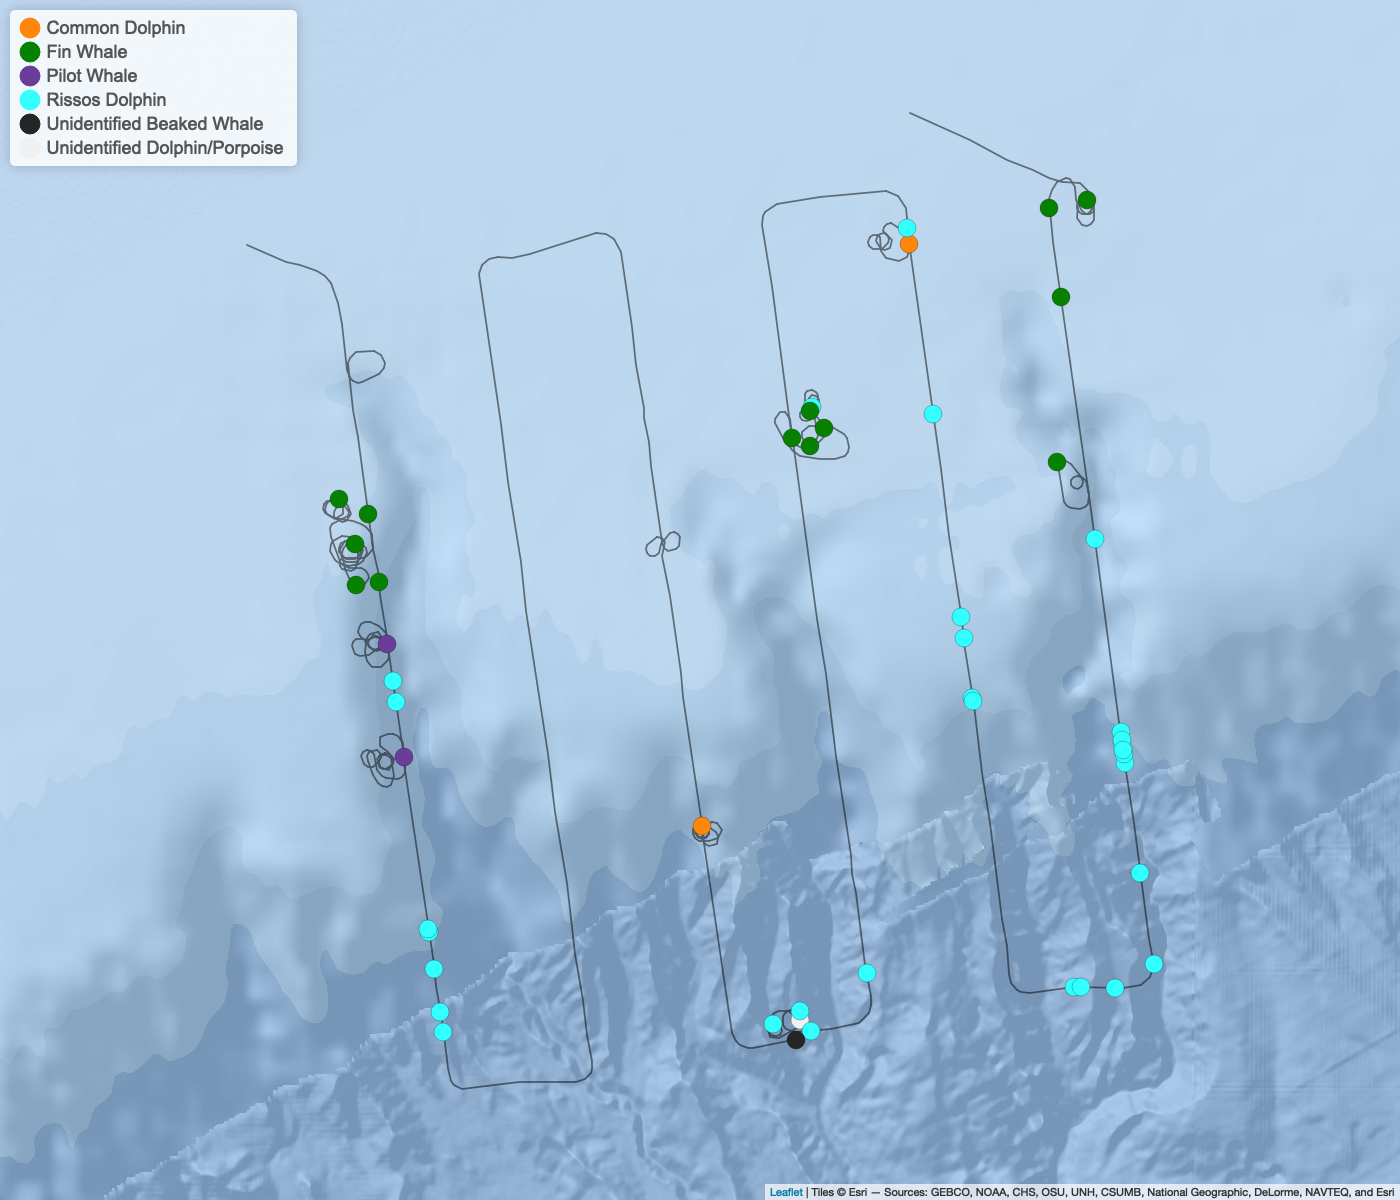The image size is (1400, 1200).
Task: Click the white Unidentified Dolphin/Porpoise legend swatch
Action: 31,148
